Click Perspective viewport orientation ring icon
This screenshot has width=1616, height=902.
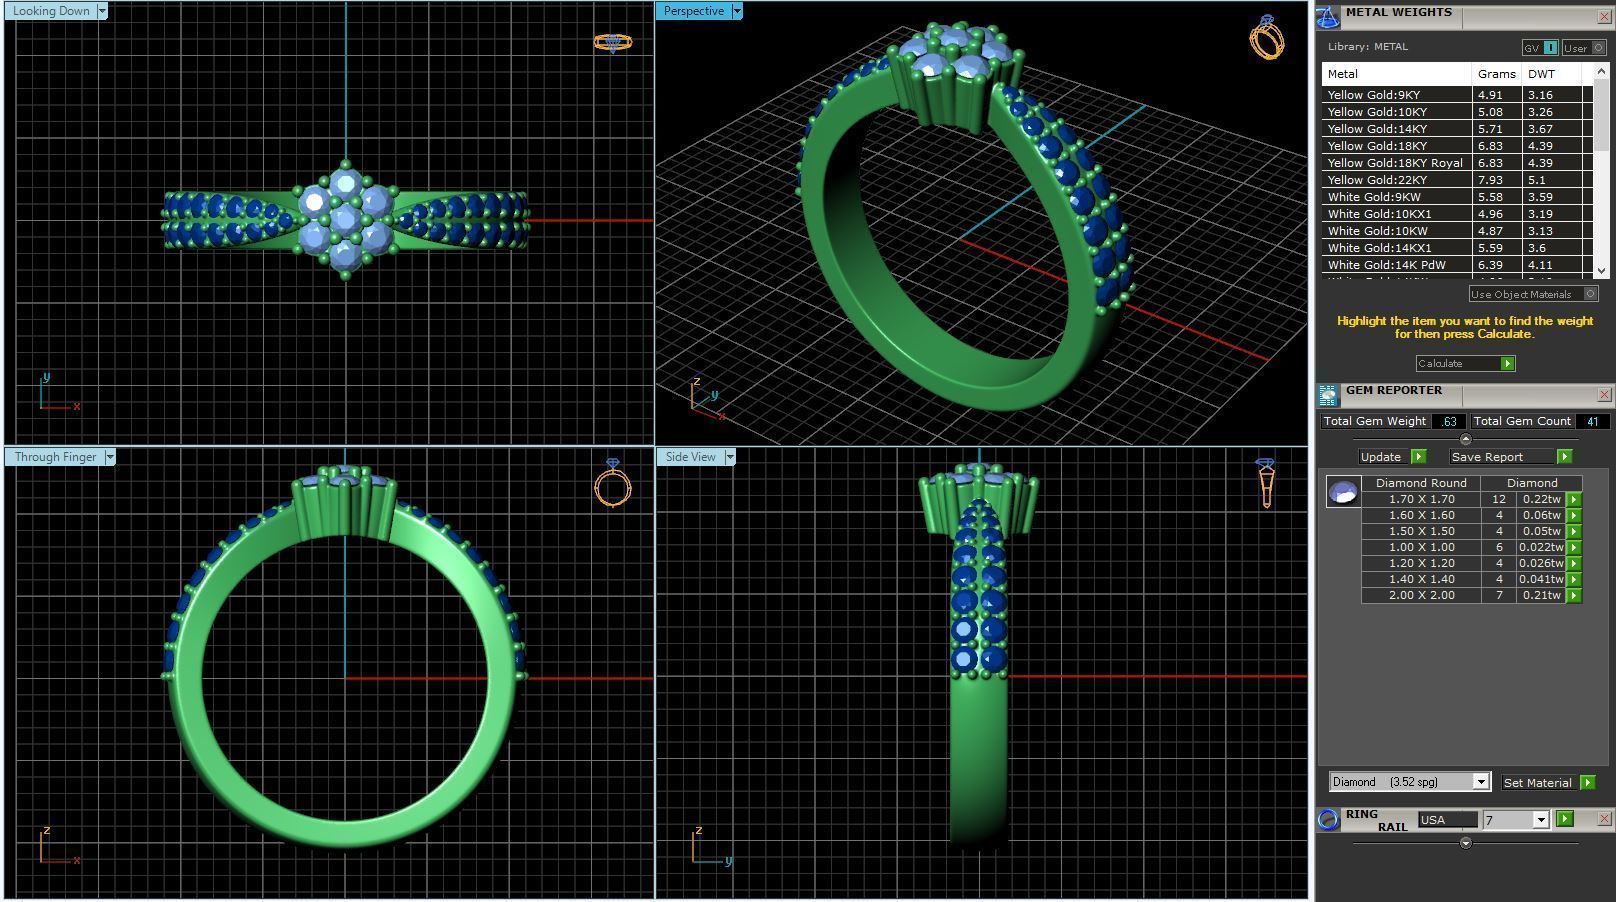1266,37
